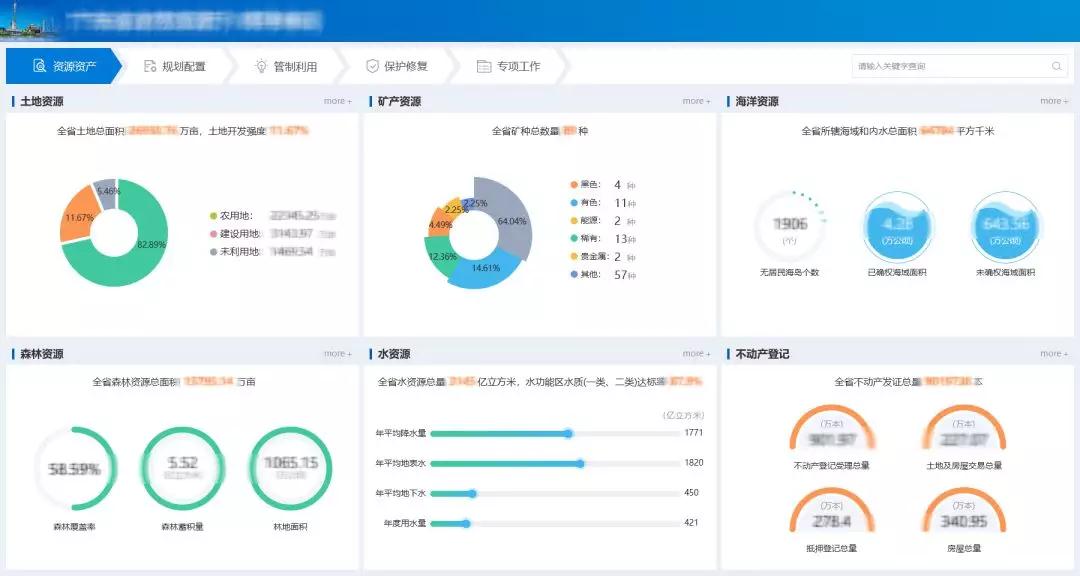Switch to the 专项工作 tab
This screenshot has height=576, width=1080.
tap(508, 66)
